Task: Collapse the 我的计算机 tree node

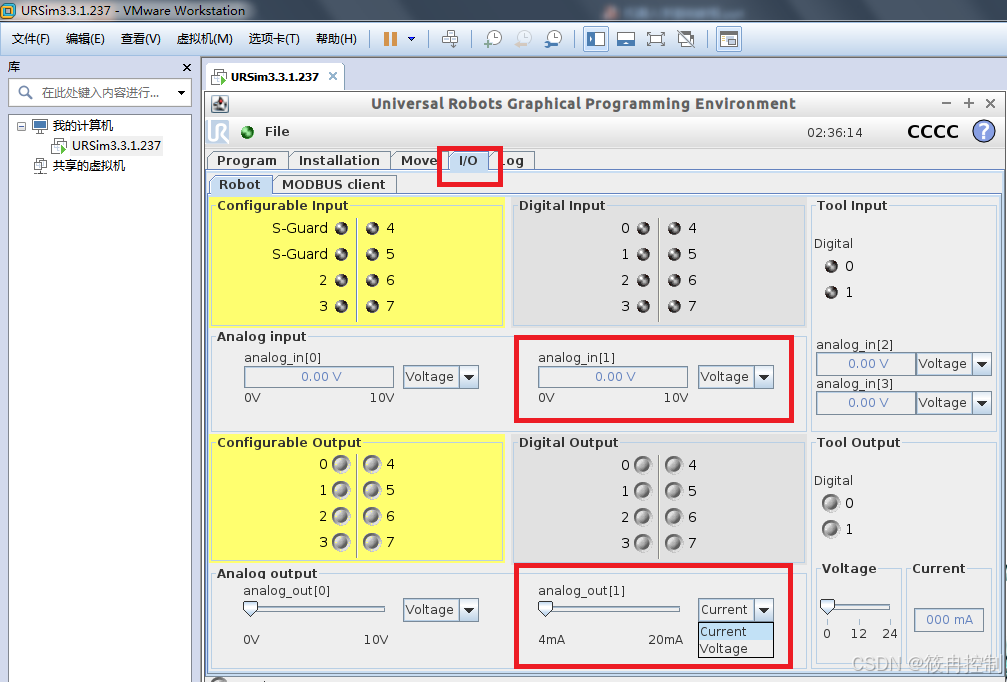Action: click(21, 126)
